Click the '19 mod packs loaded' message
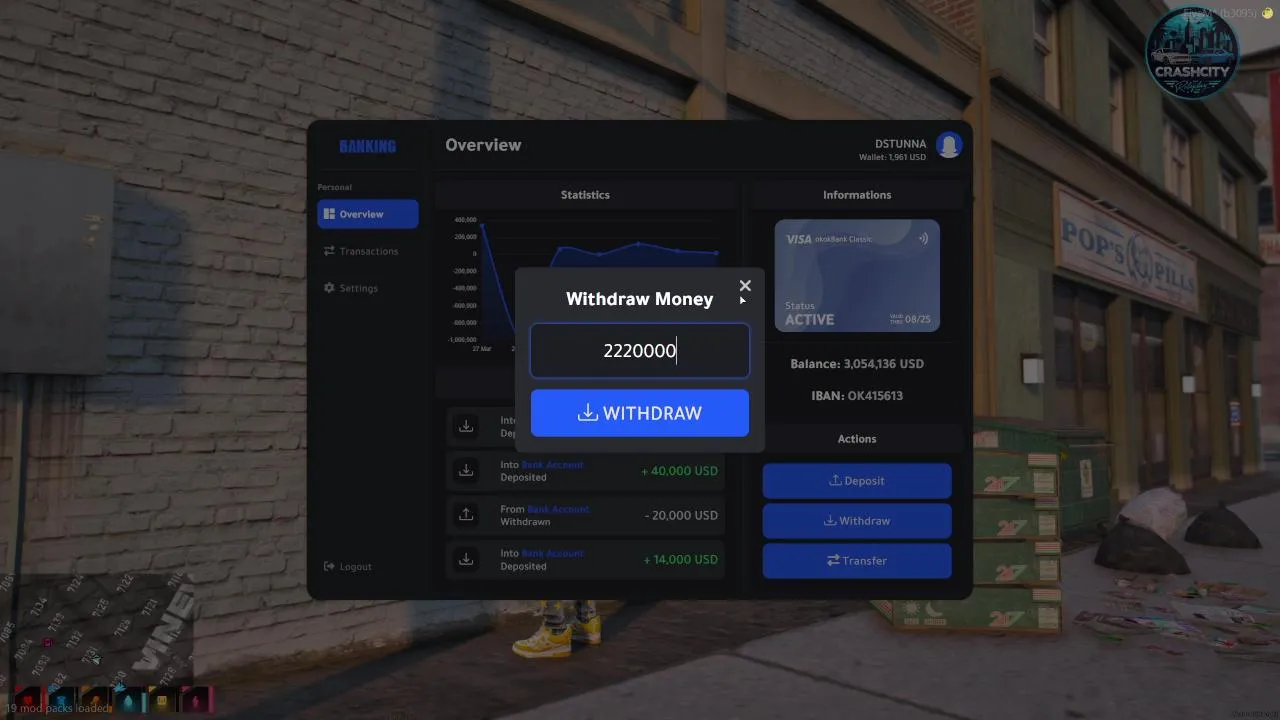The width and height of the screenshot is (1280, 720). pyautogui.click(x=60, y=708)
